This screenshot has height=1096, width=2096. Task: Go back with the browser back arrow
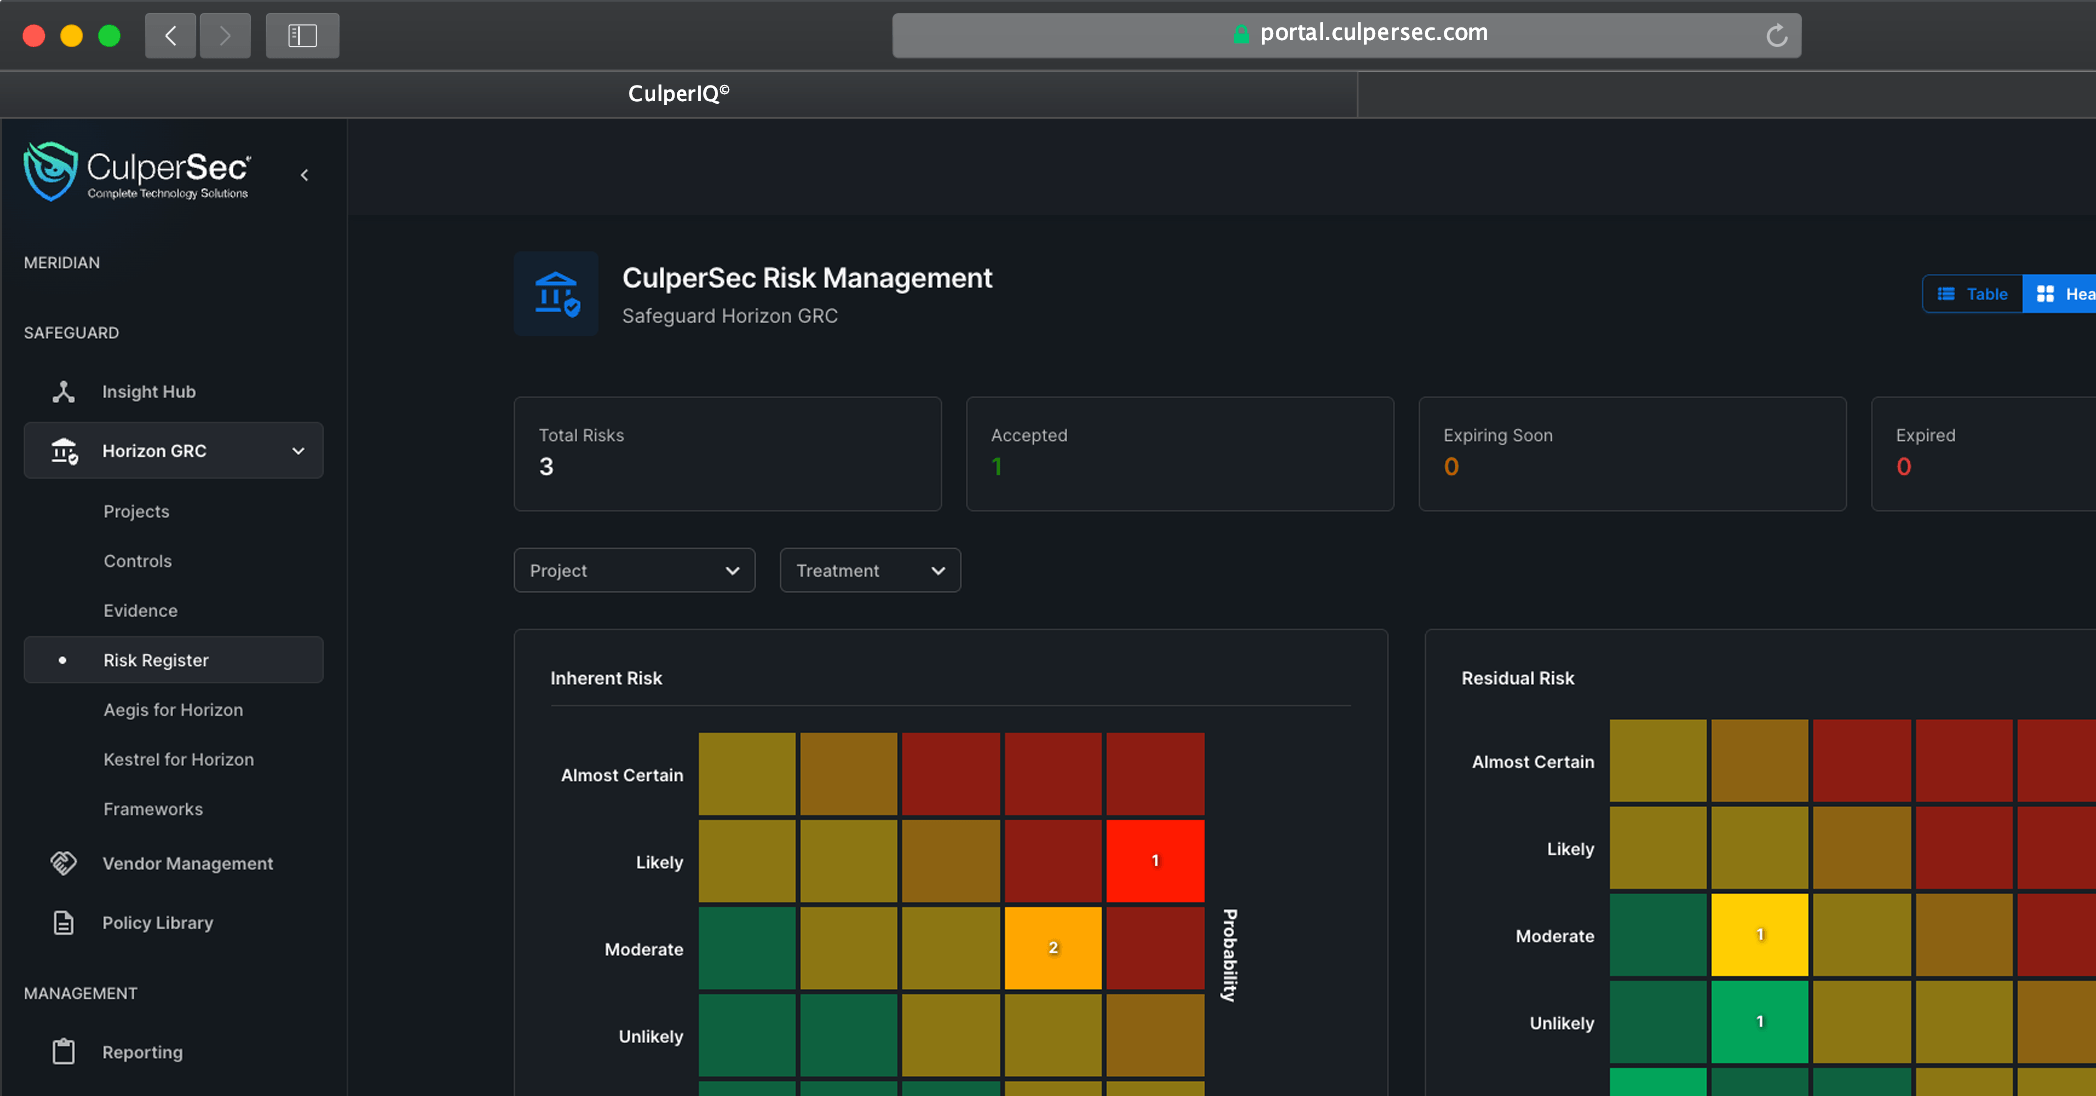170,36
